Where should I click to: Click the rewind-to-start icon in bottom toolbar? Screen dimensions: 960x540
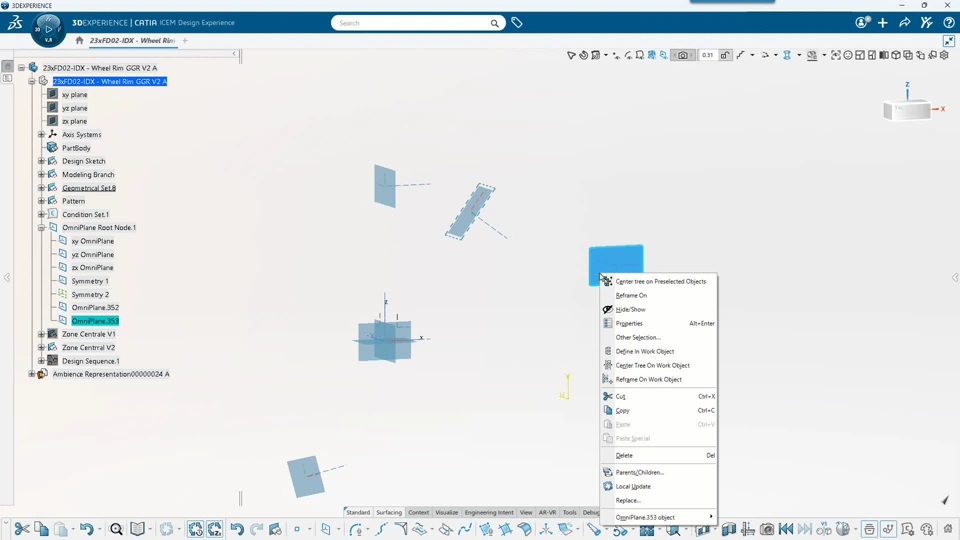[786, 529]
